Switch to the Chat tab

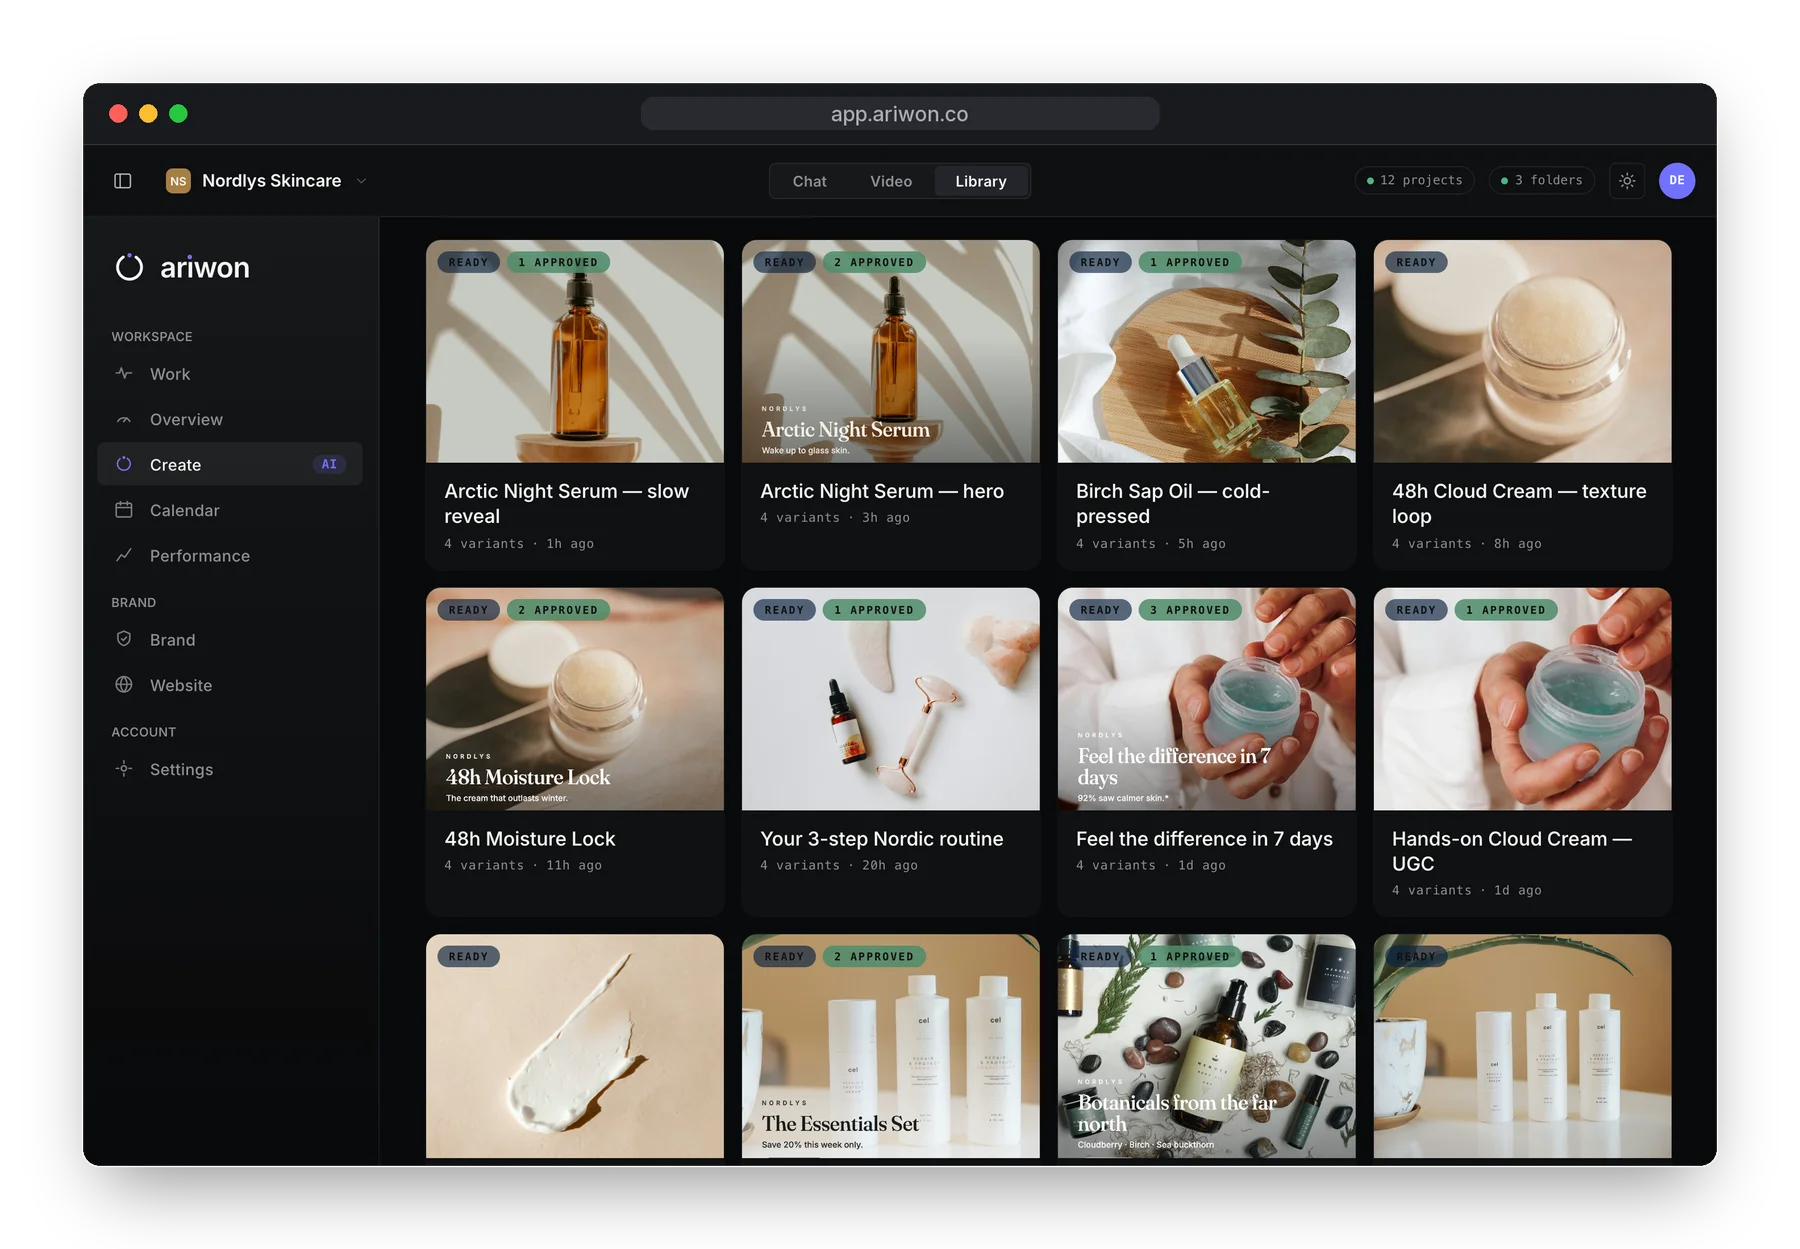pos(810,181)
